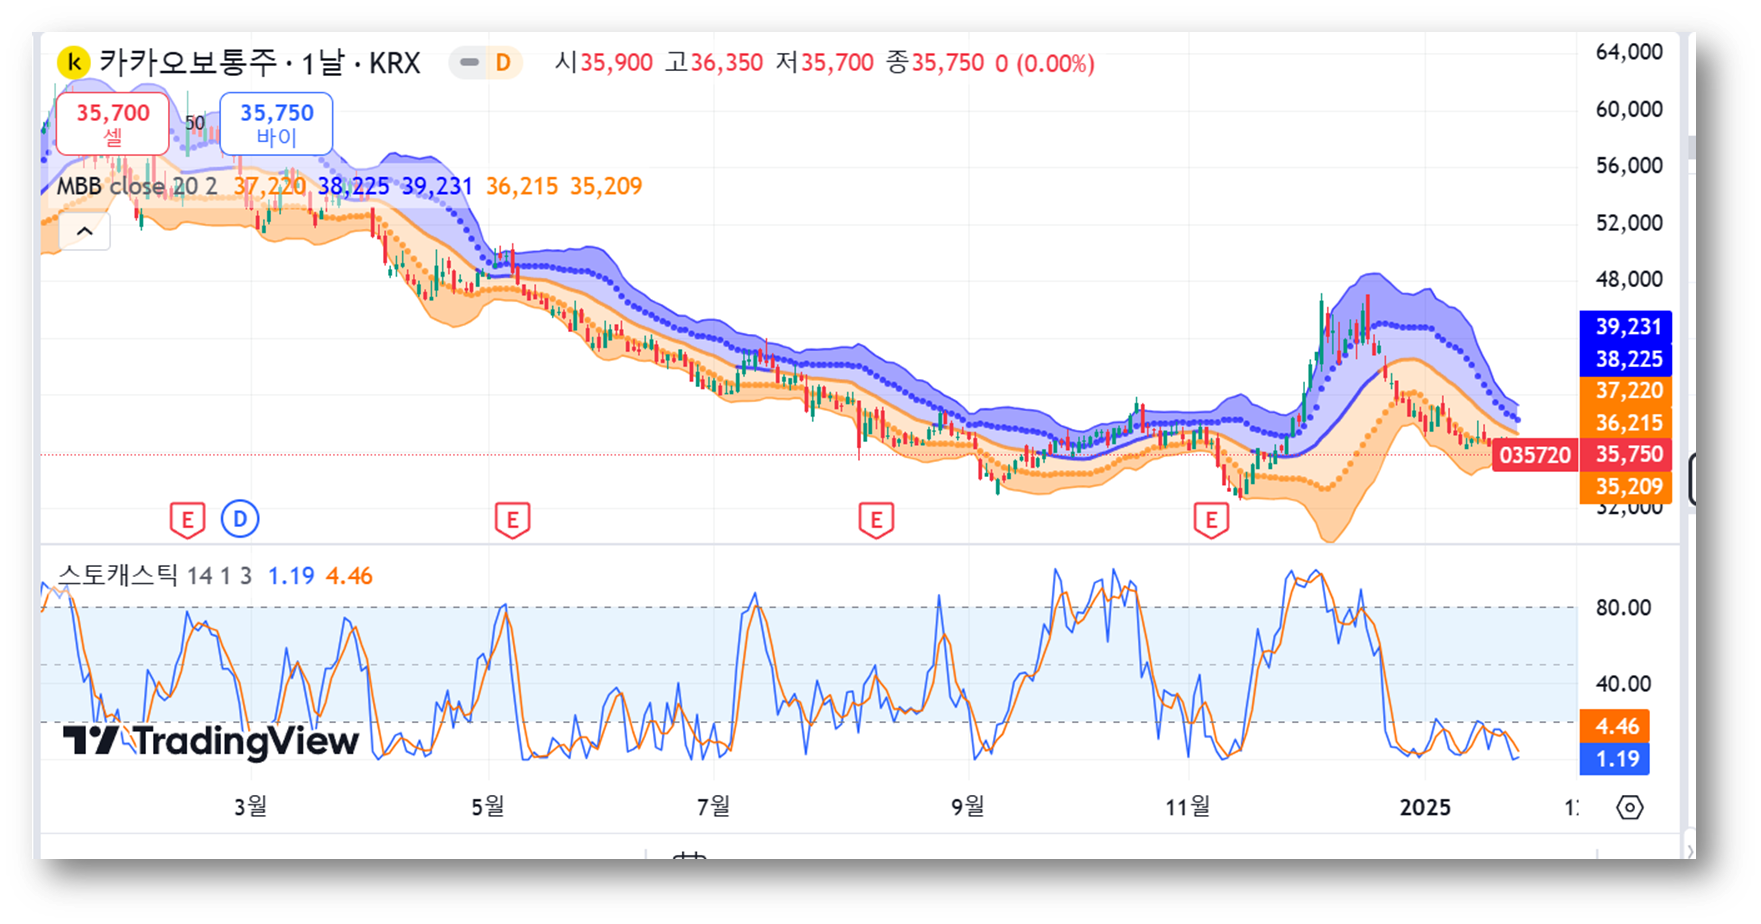Select the MBB close 20 2 indicator legend
1761x924 pixels.
coord(137,186)
